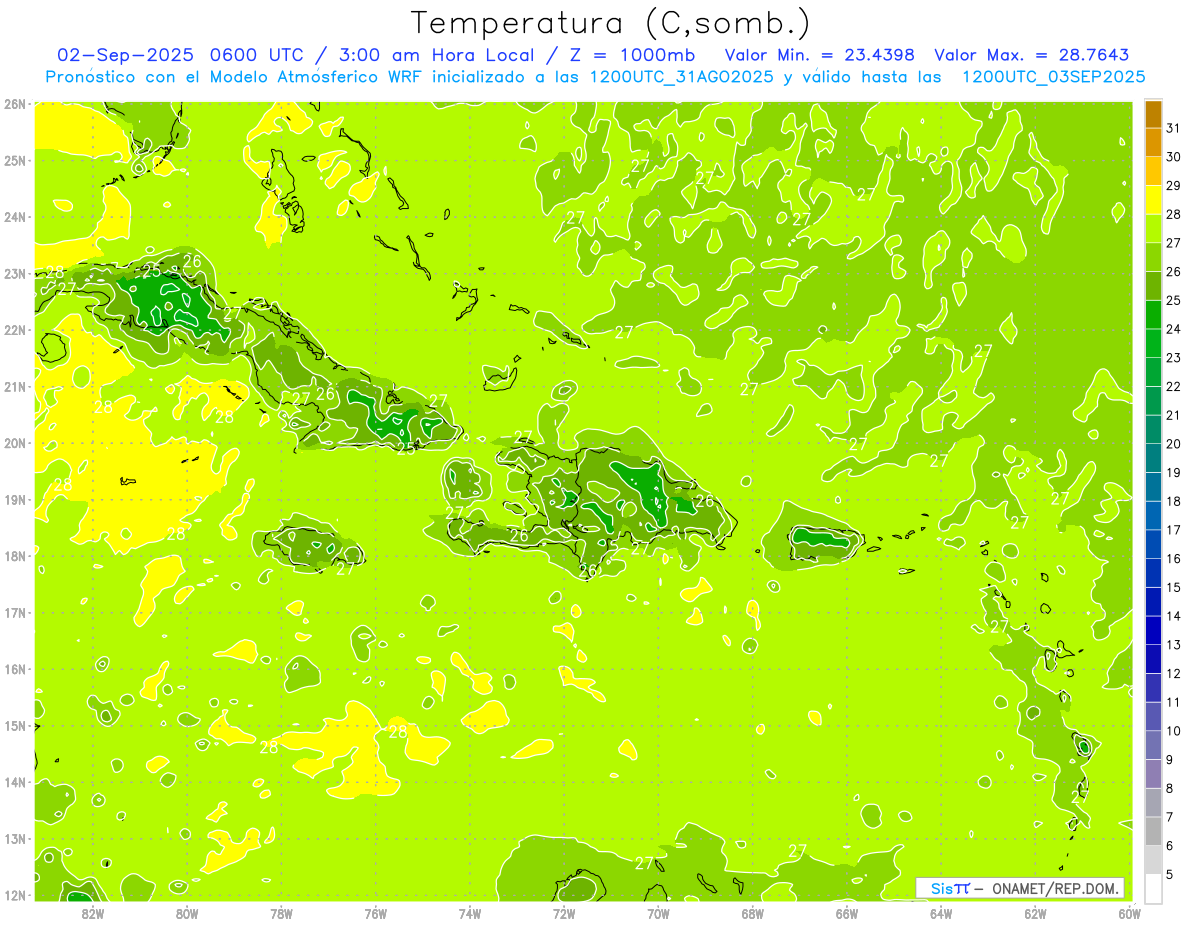Click the gray legend swatch between 6 and 7
The height and width of the screenshot is (927, 1200).
click(1153, 832)
